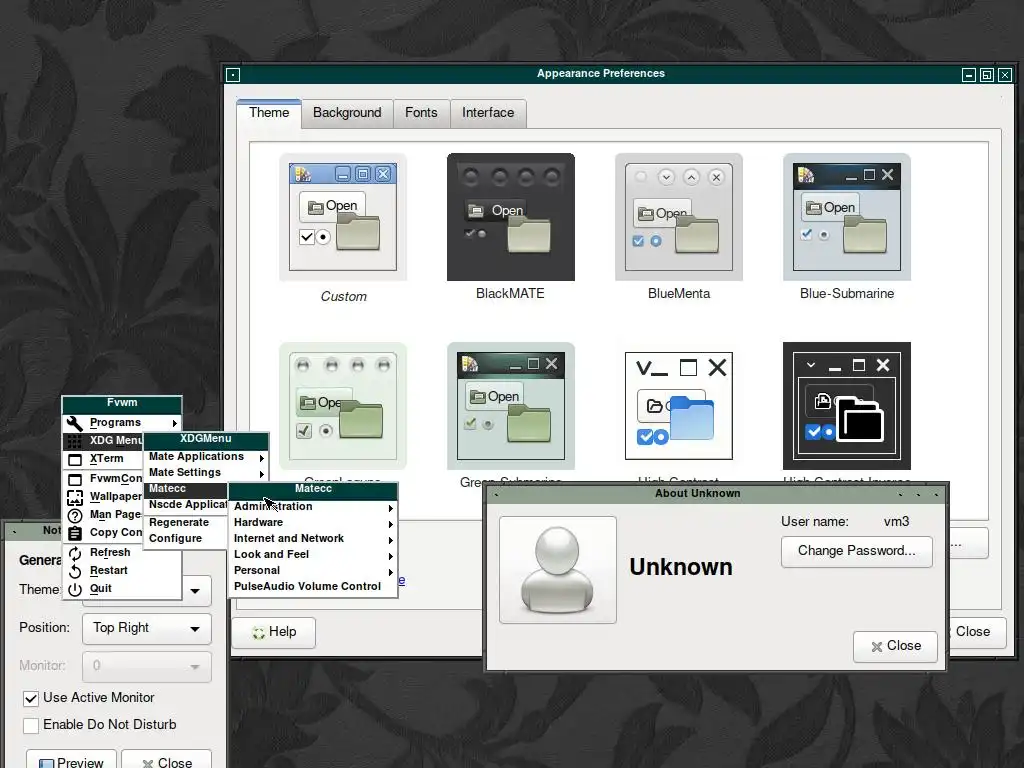Image resolution: width=1024 pixels, height=768 pixels.
Task: Expand the Personal submenu
Action: tap(313, 570)
